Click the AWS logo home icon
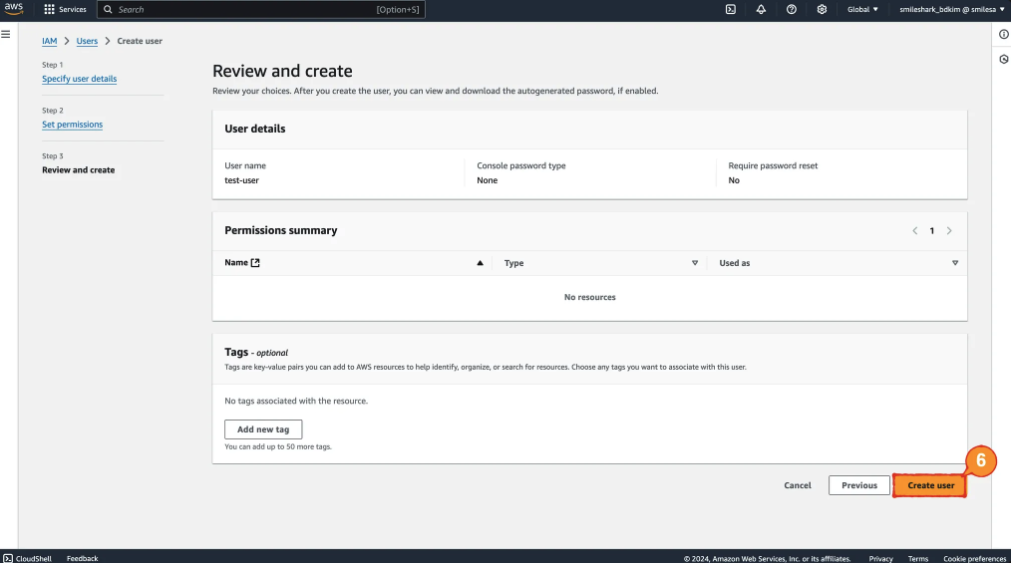The height and width of the screenshot is (563, 1011). (x=14, y=9)
